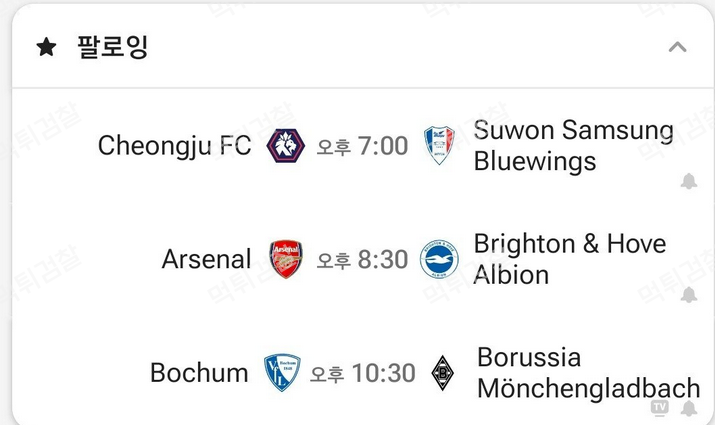Click the star icon beside 팔로잉

pos(47,47)
